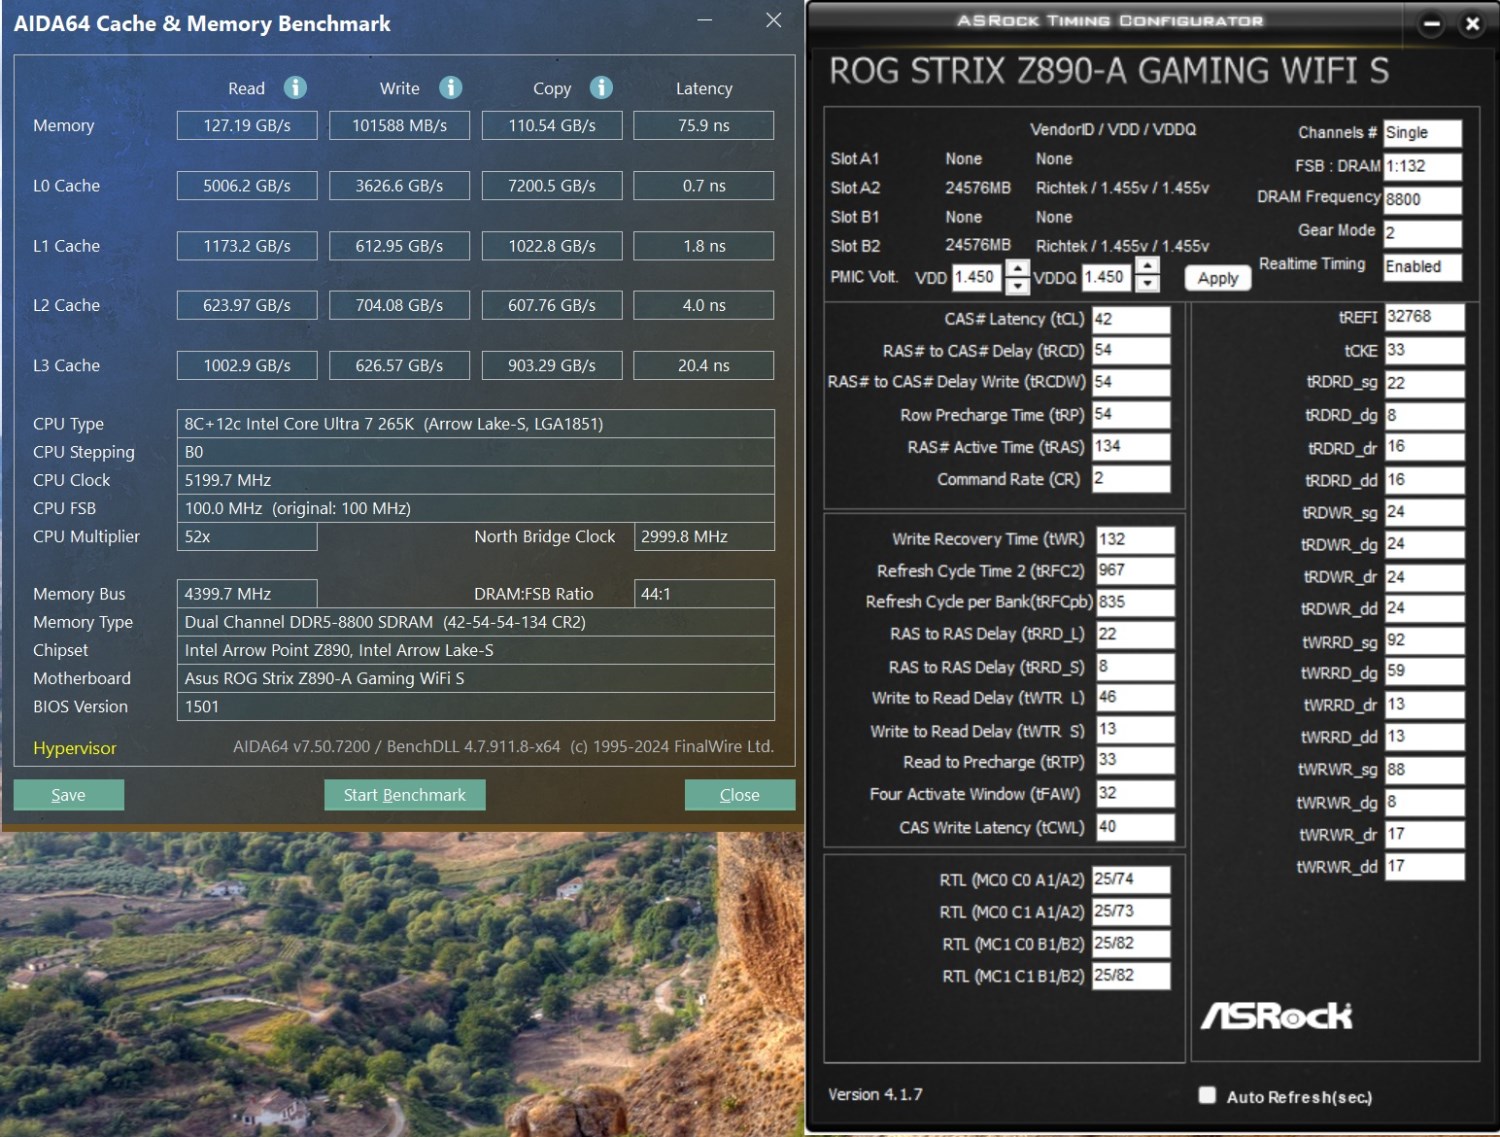Screen dimensions: 1500x1137
Task: Click the RAS# Active Time (tRAS) field
Action: 1130,446
